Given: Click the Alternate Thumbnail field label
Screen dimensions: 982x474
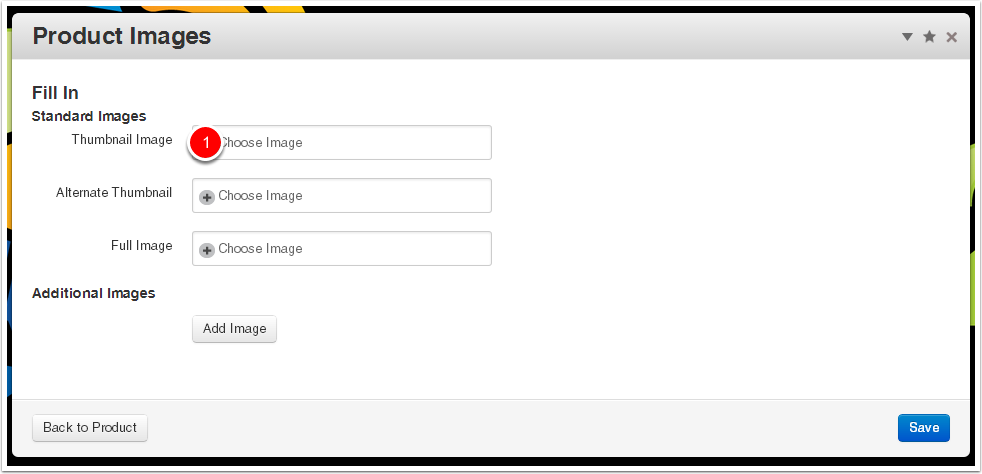Looking at the screenshot, I should point(114,193).
